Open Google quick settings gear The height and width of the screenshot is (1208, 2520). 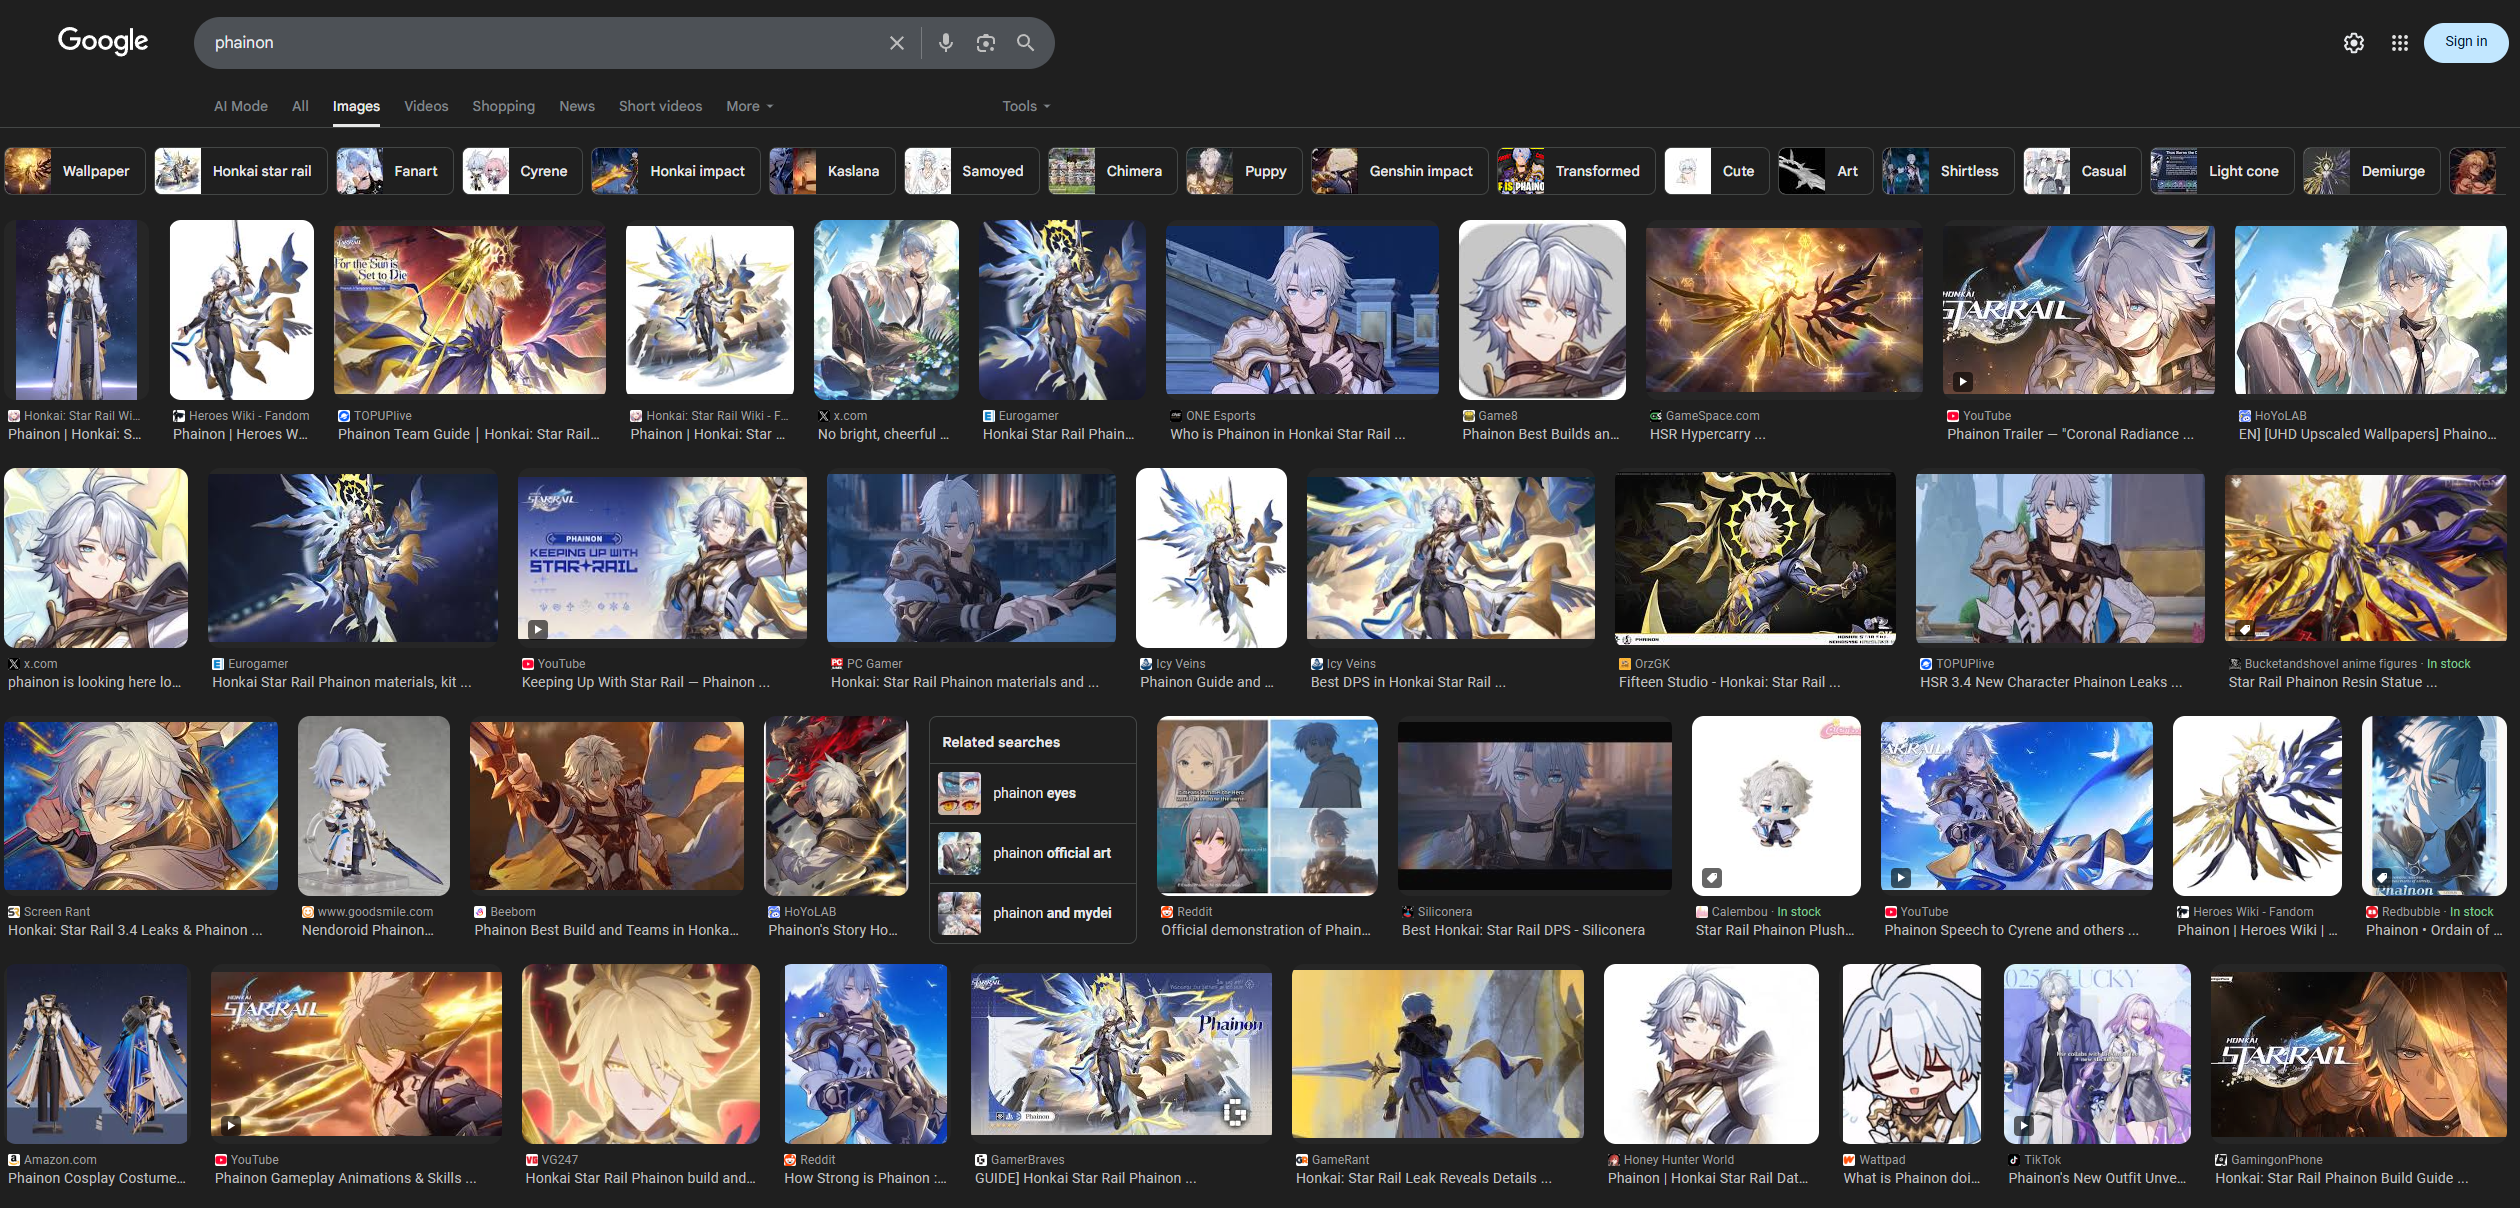(x=2353, y=43)
